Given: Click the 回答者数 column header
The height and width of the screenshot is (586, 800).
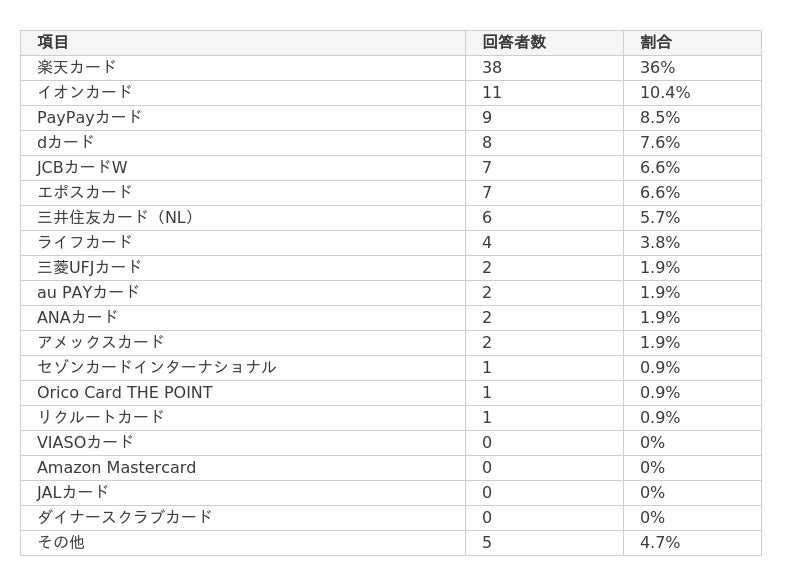Looking at the screenshot, I should click(x=514, y=42).
